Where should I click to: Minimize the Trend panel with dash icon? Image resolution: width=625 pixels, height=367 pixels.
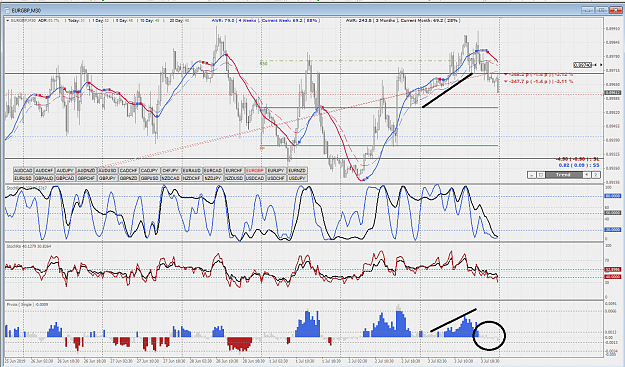[x=531, y=175]
